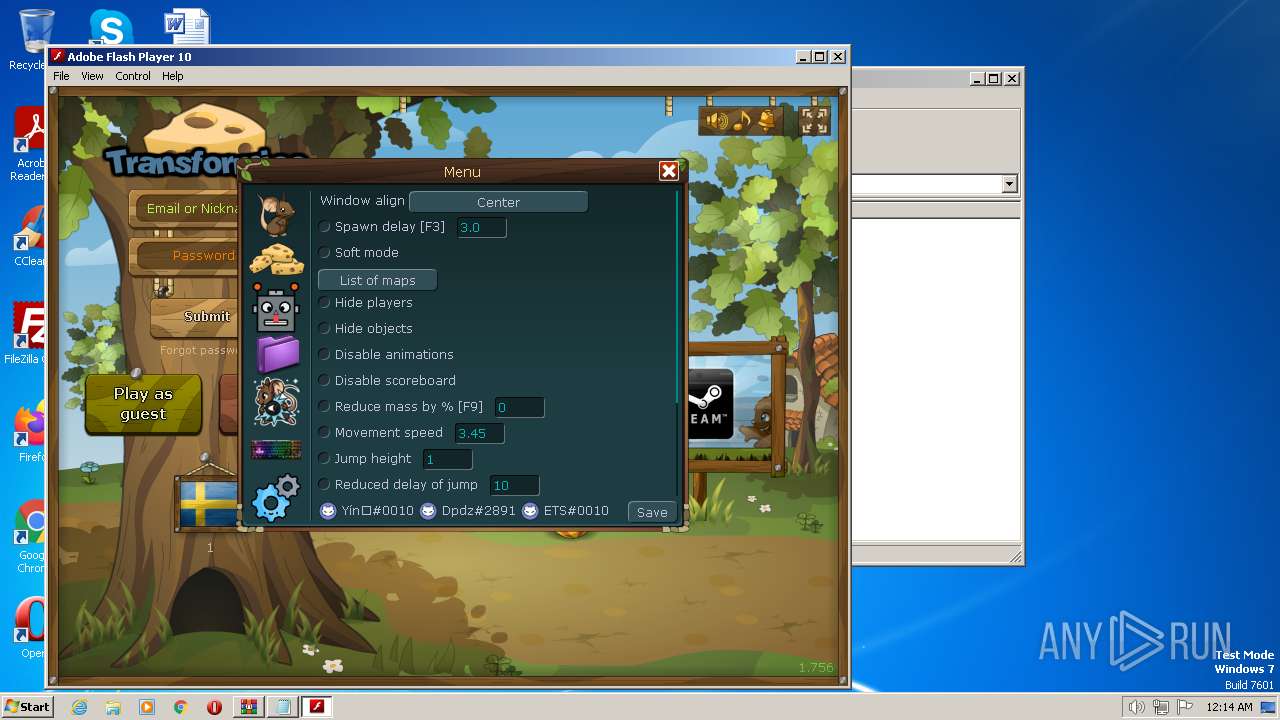Edit the Spawn delay value field
The image size is (1280, 720).
click(x=481, y=228)
